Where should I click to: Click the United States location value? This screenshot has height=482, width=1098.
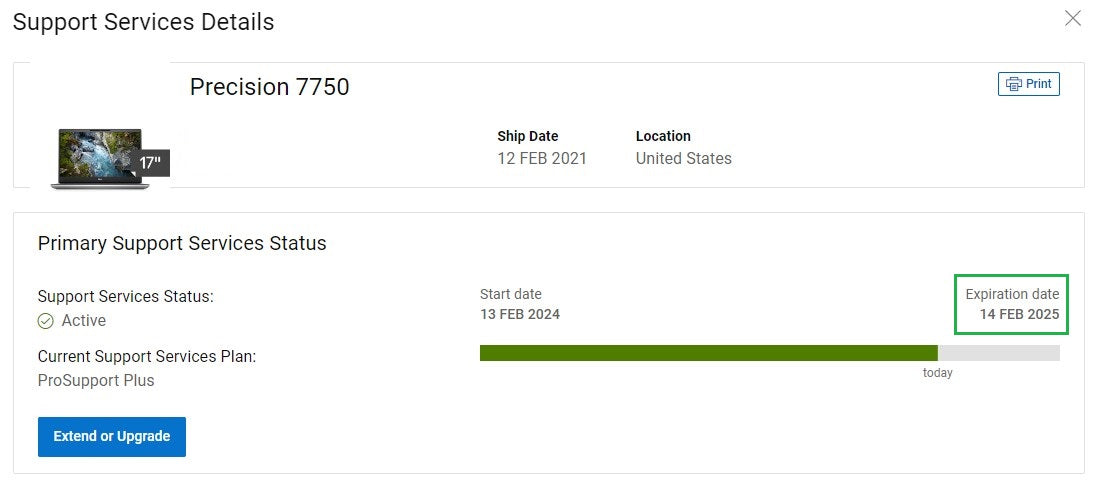click(x=683, y=158)
